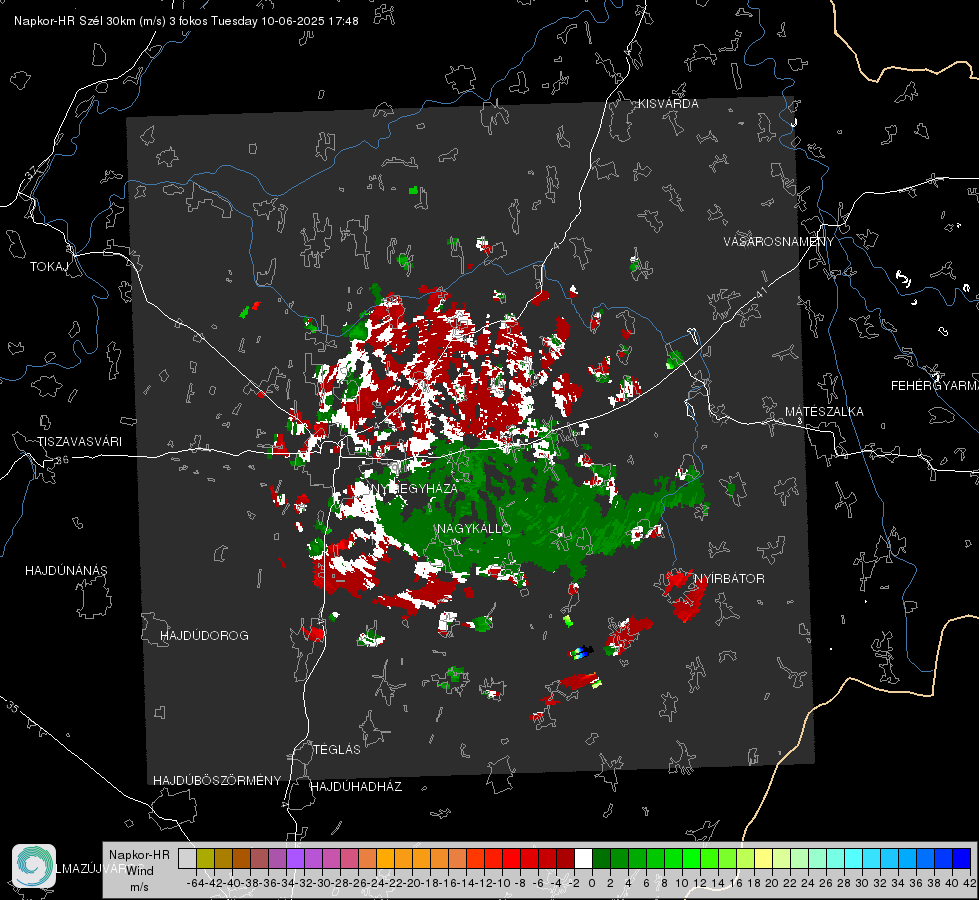Click the Wind label in the legend
The height and width of the screenshot is (900, 979).
coord(140,871)
